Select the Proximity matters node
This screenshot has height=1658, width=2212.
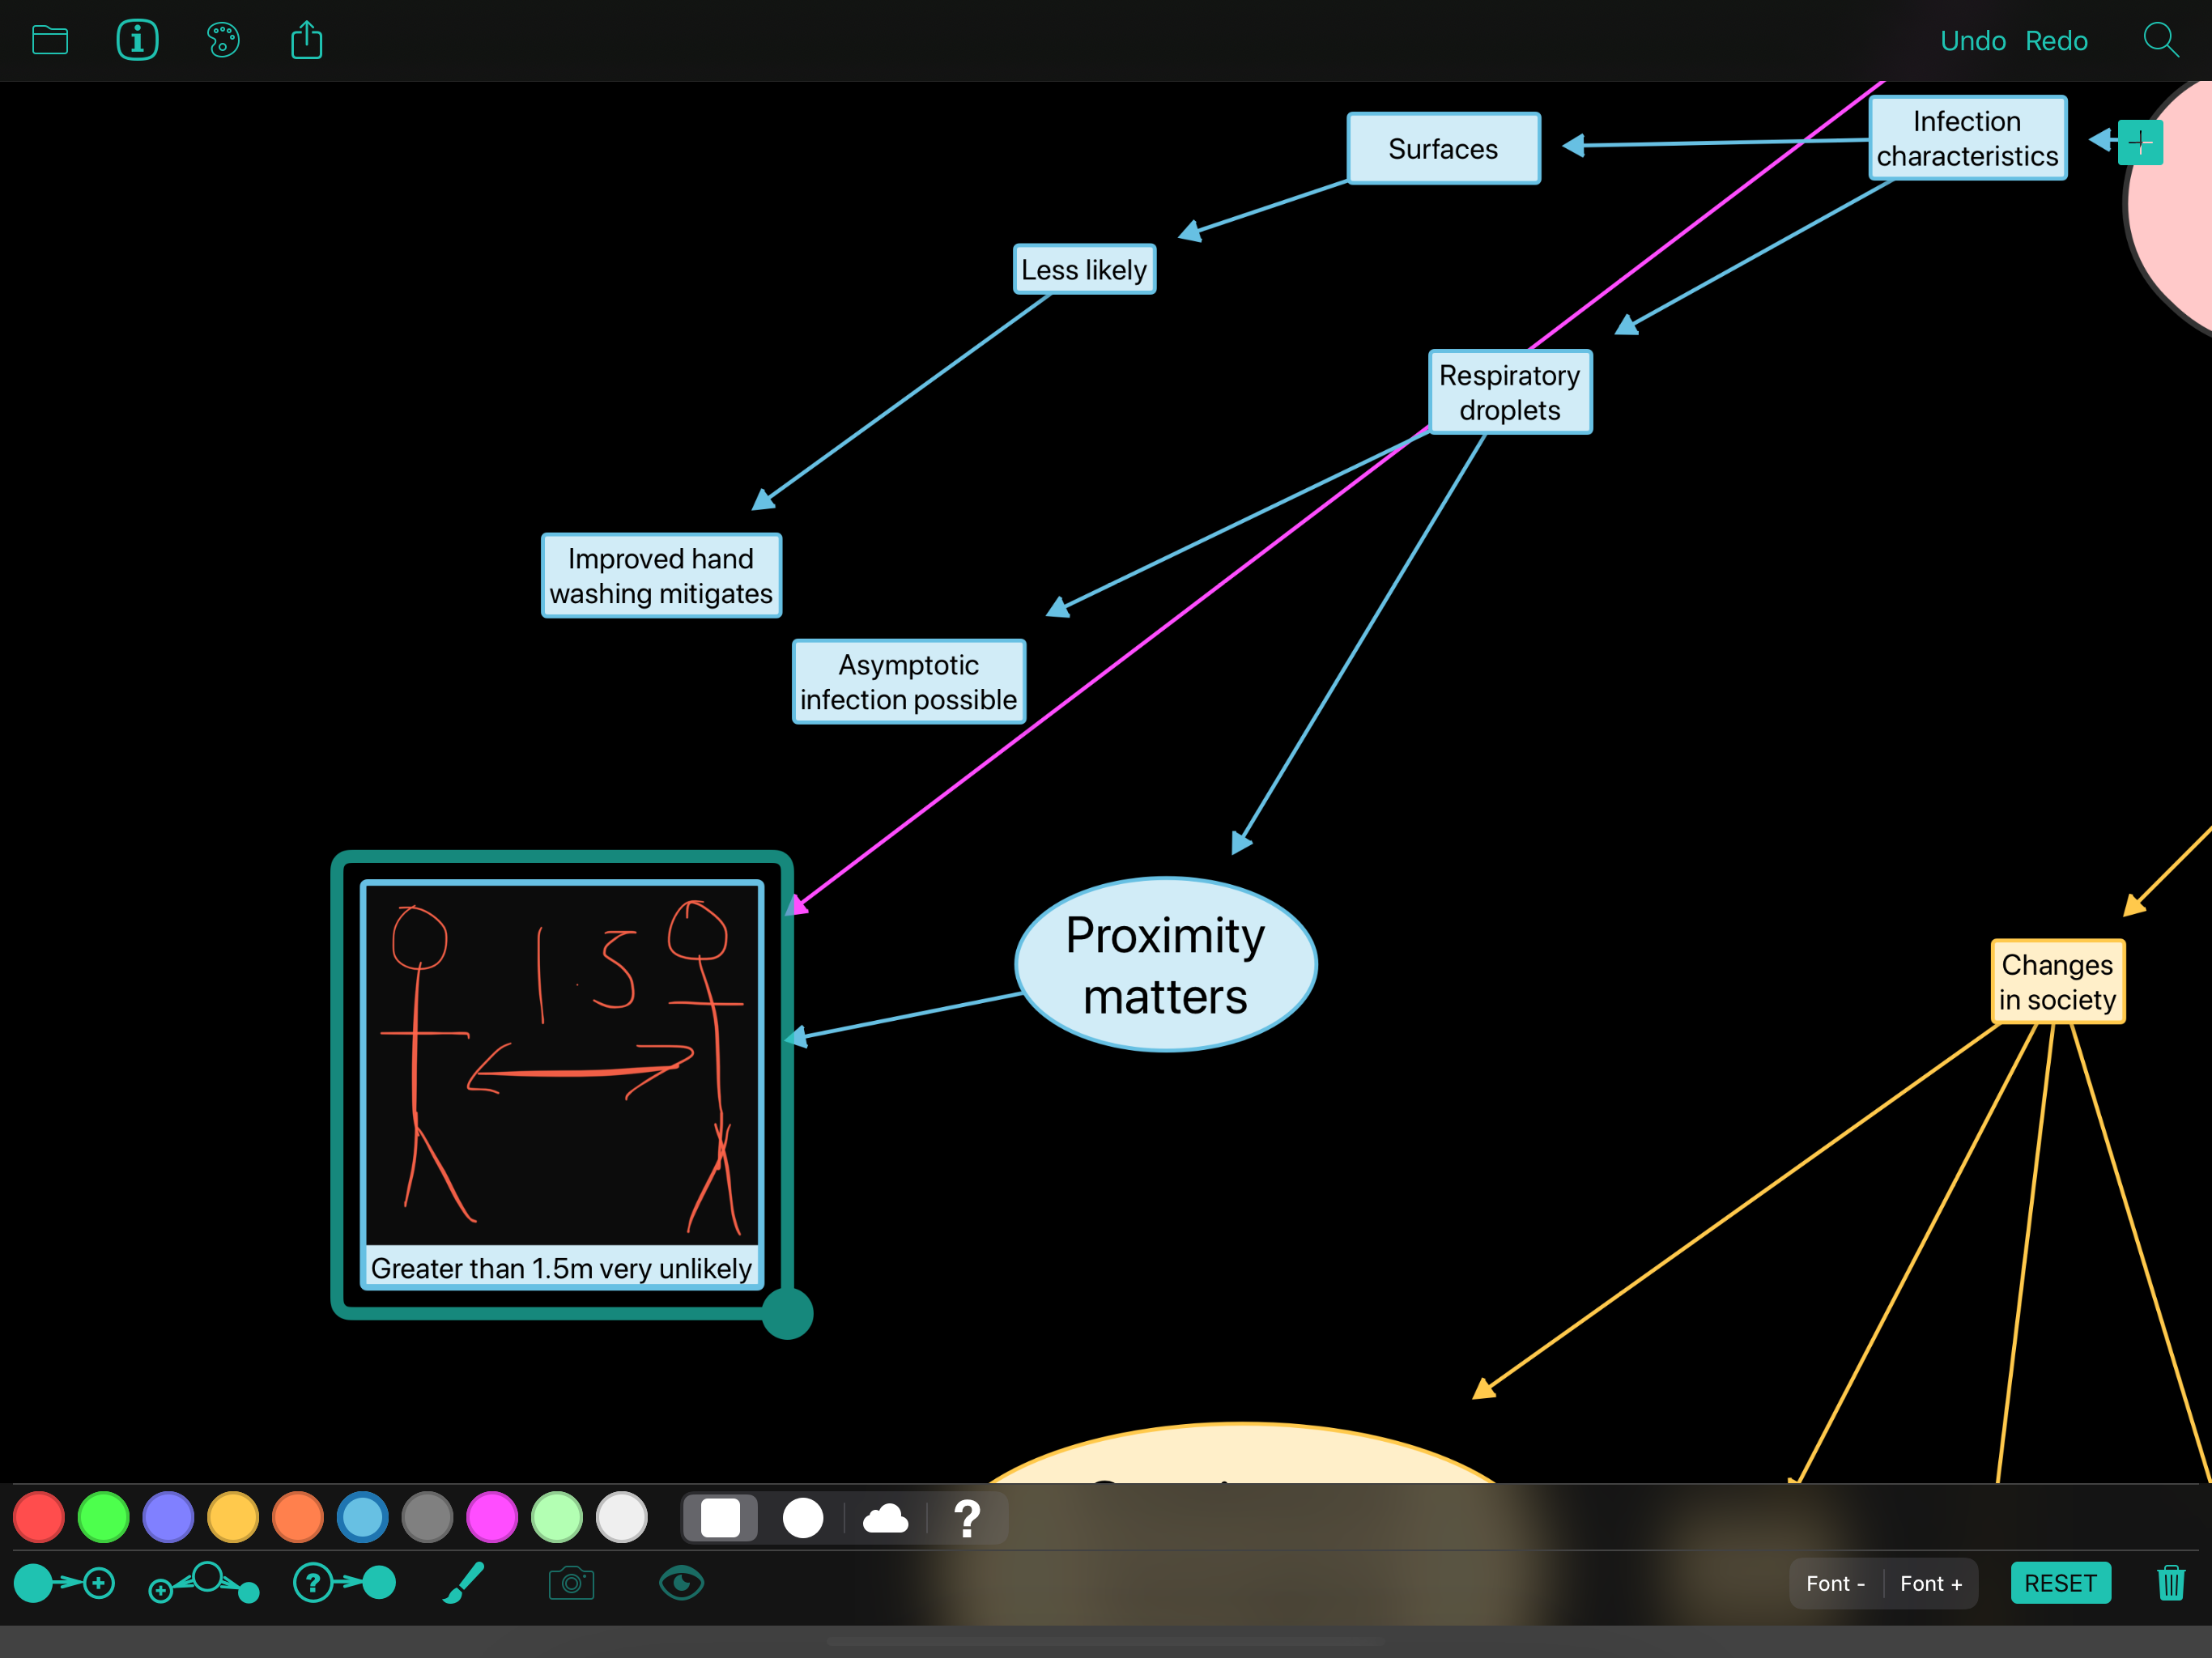[x=1165, y=965]
